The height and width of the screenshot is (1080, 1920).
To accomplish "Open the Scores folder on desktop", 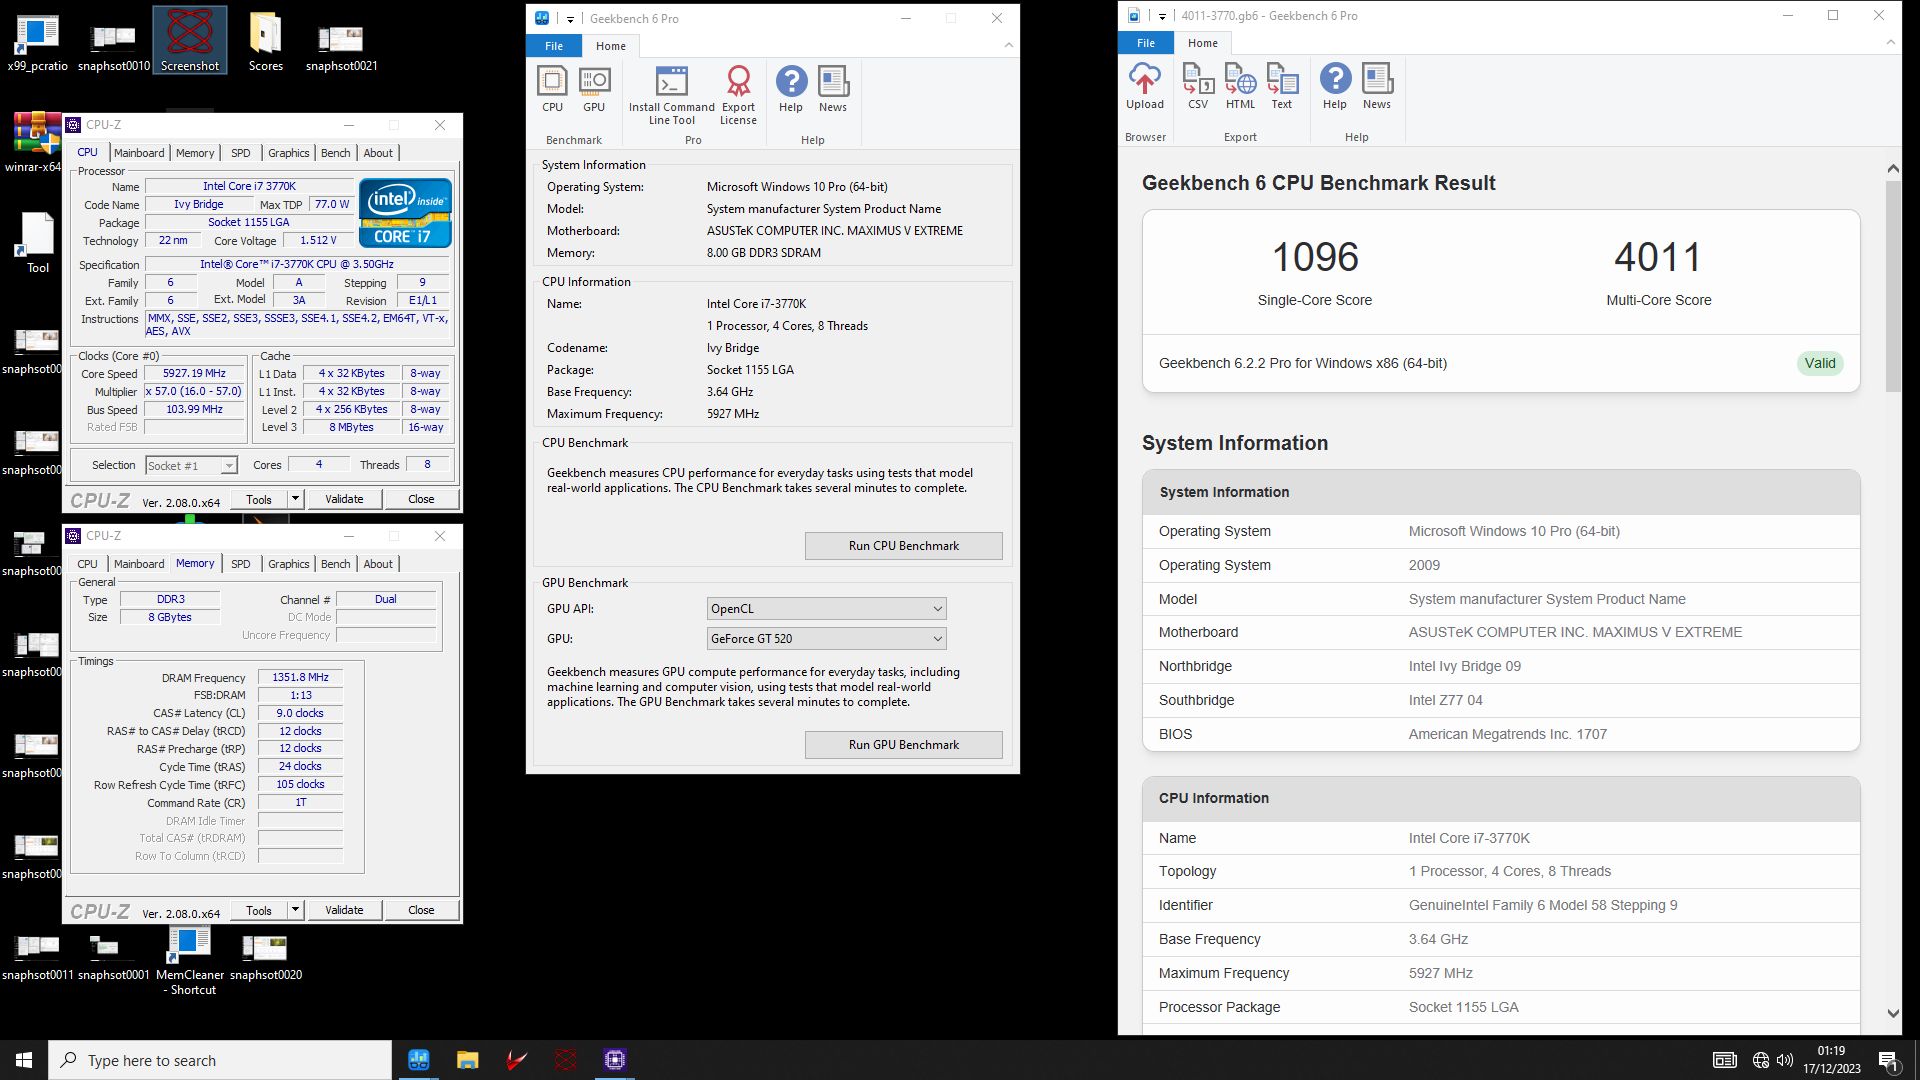I will pyautogui.click(x=265, y=42).
